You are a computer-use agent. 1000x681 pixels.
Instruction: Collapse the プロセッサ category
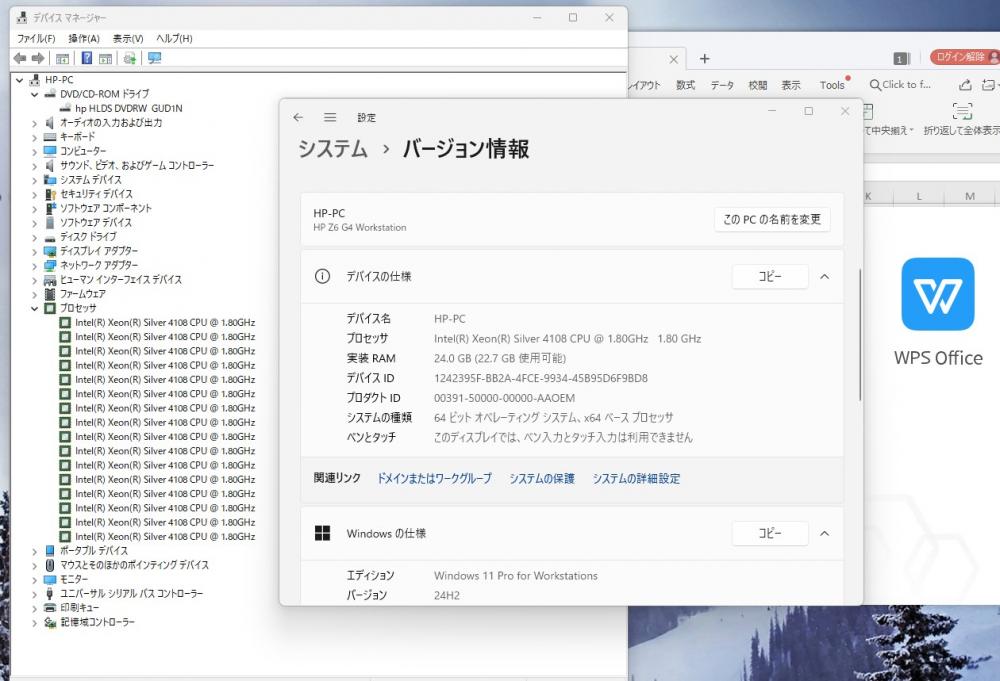point(34,309)
